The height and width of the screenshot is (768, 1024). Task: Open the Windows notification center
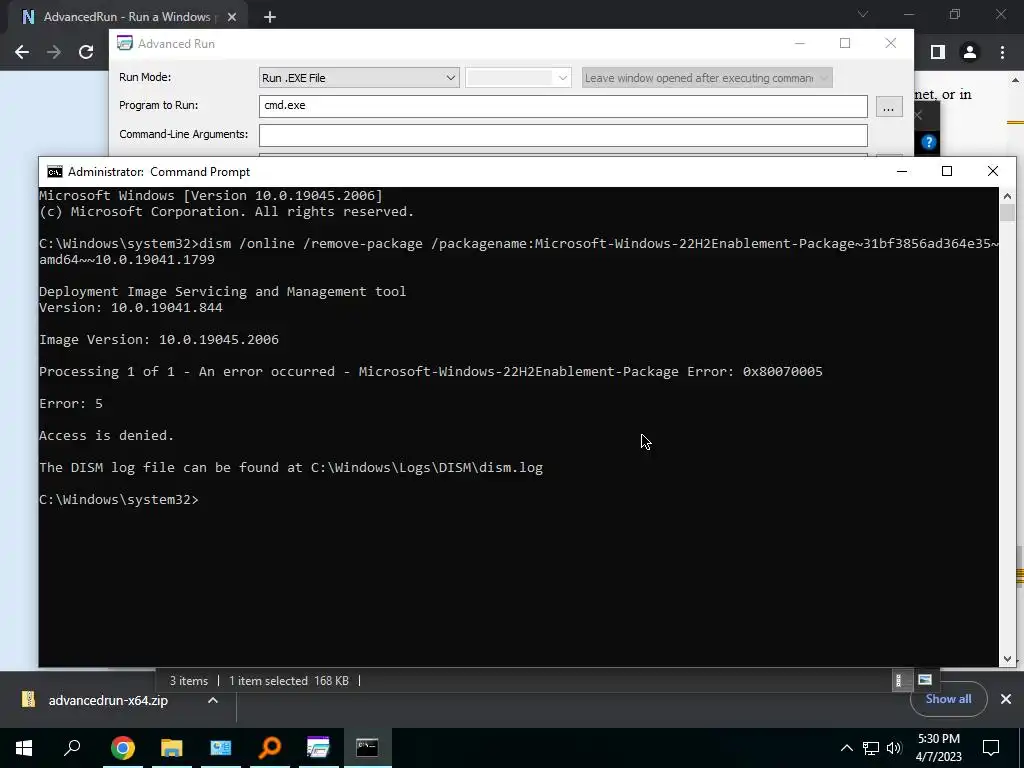point(991,748)
